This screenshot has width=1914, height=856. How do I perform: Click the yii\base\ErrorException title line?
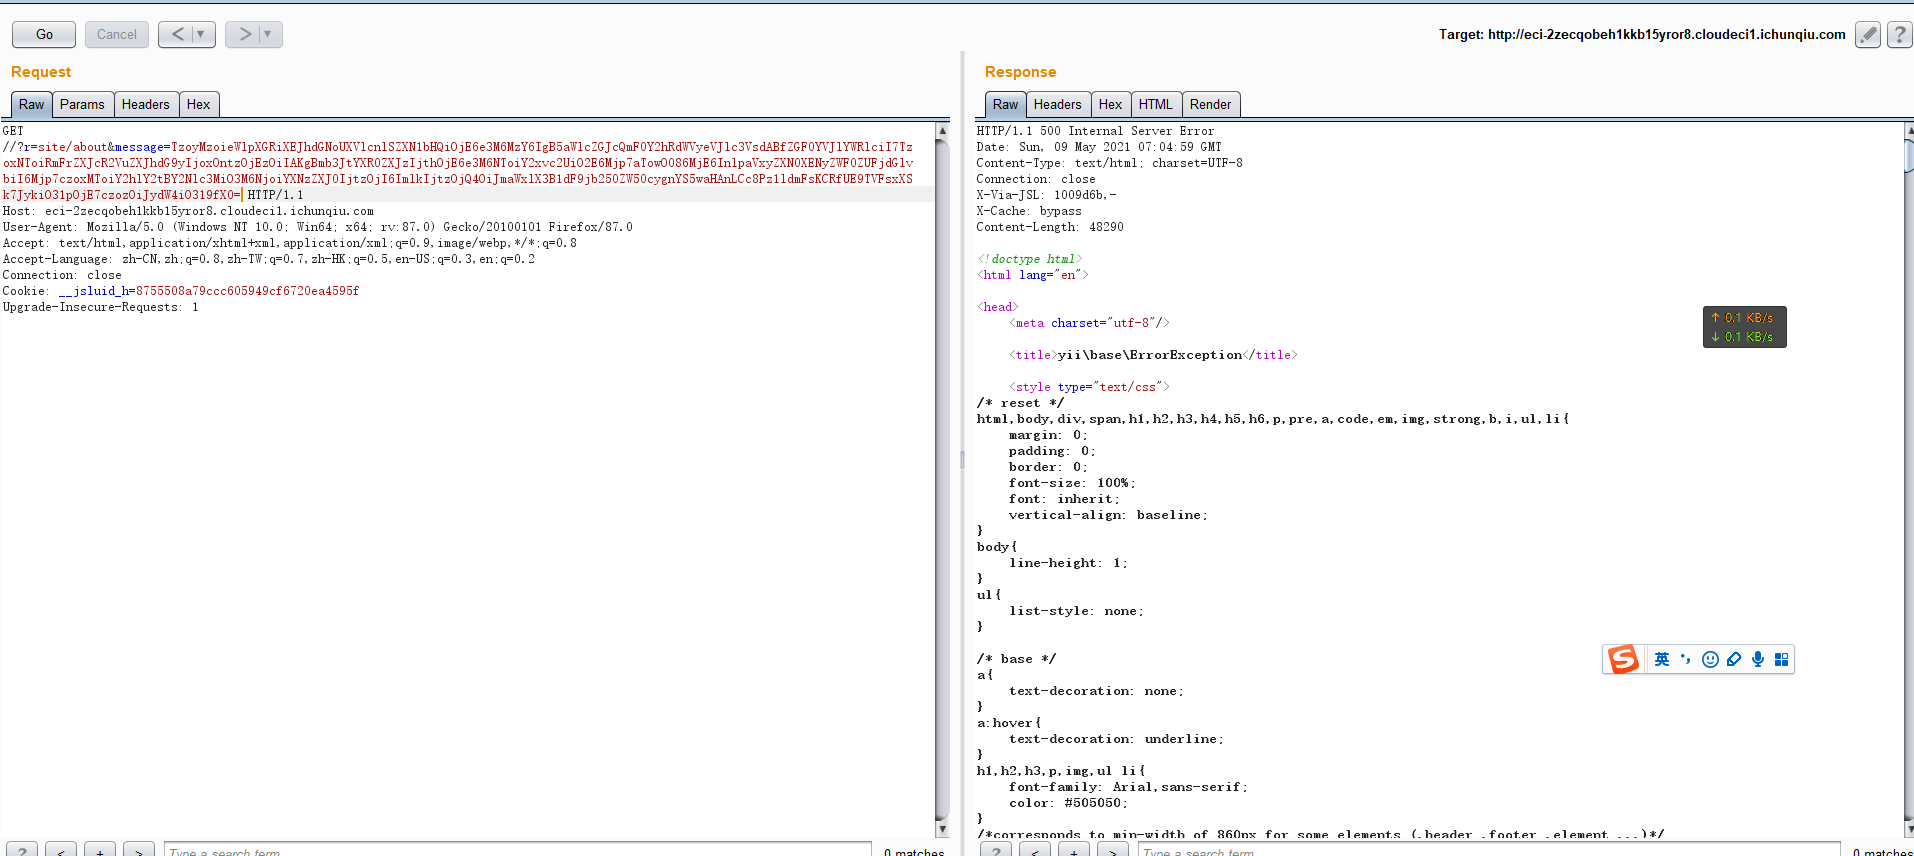[x=1153, y=355]
